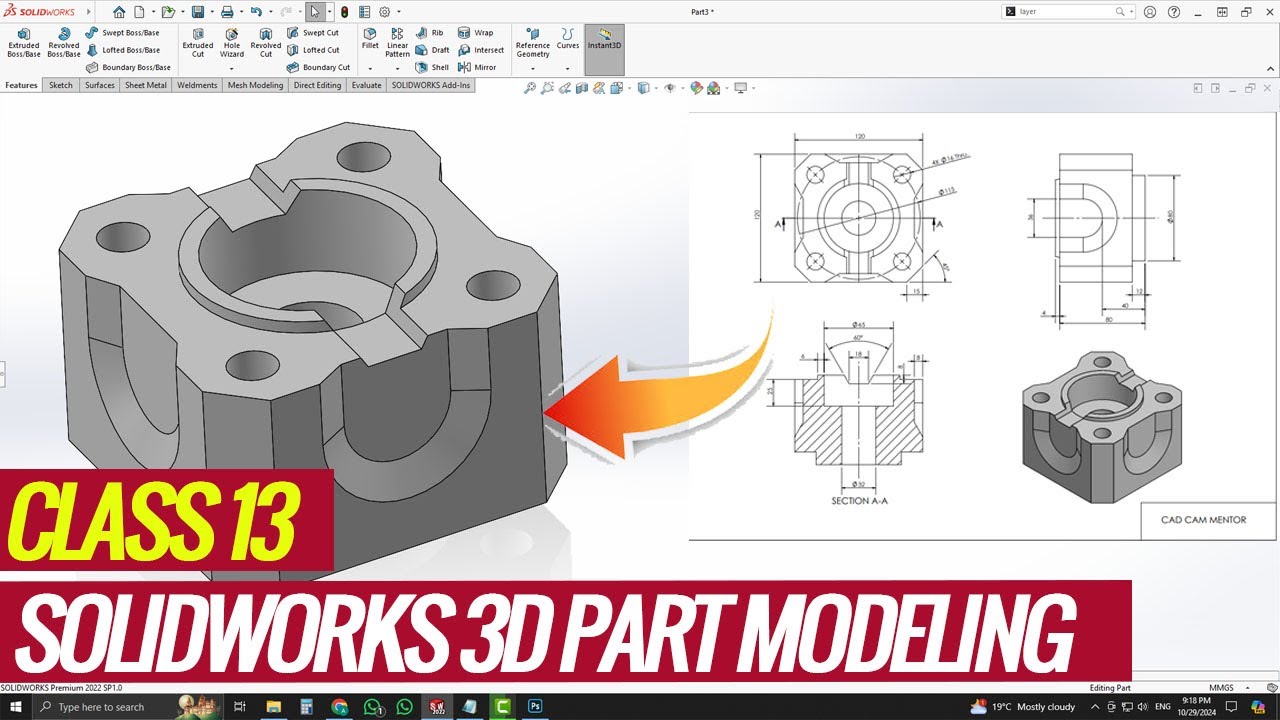Click the Windows Start button

click(x=17, y=707)
